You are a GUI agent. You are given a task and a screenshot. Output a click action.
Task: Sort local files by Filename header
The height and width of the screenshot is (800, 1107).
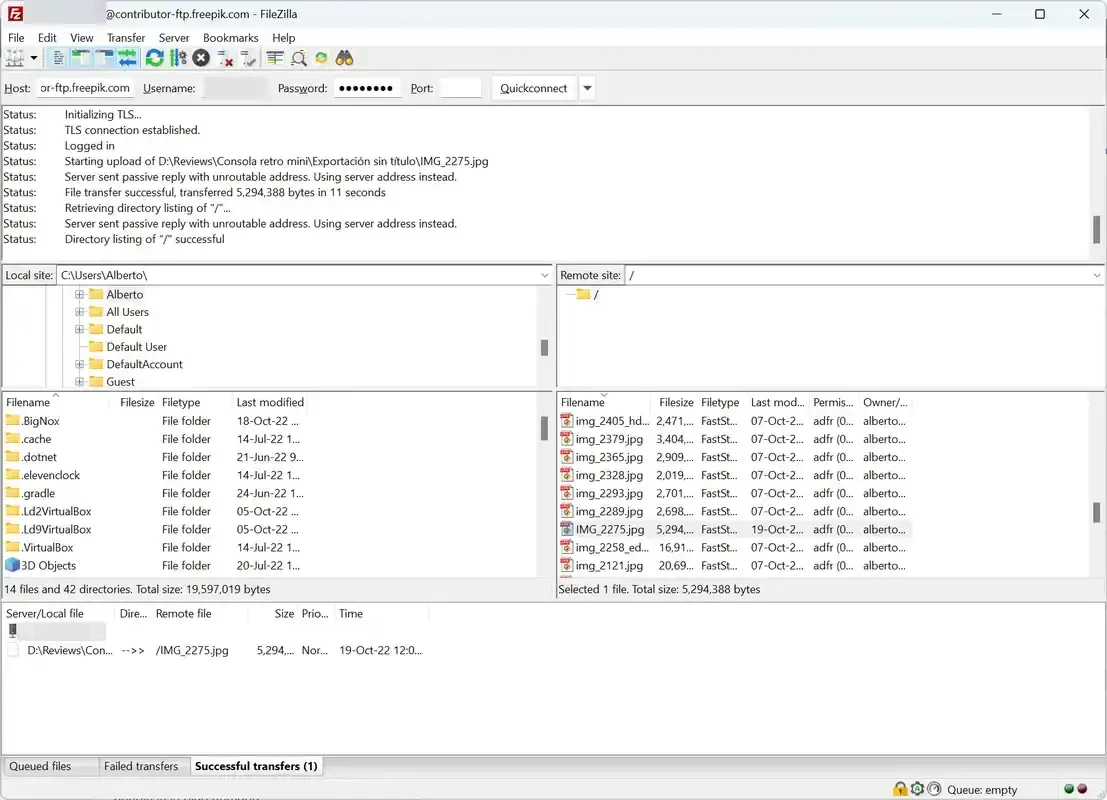click(x=56, y=402)
